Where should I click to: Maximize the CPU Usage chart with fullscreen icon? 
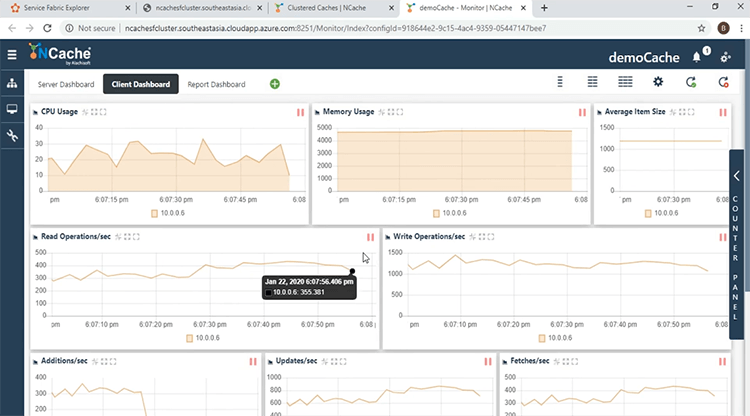103,112
